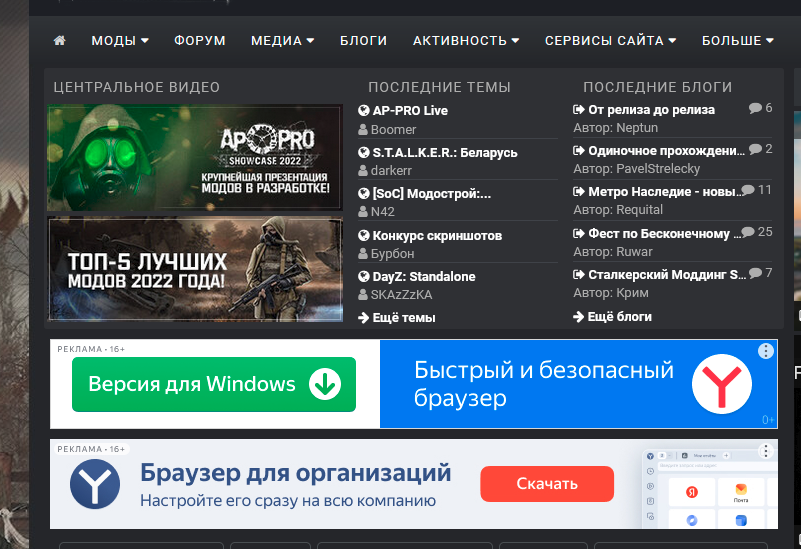Click Yandex Browser logo in blue ad

721,384
